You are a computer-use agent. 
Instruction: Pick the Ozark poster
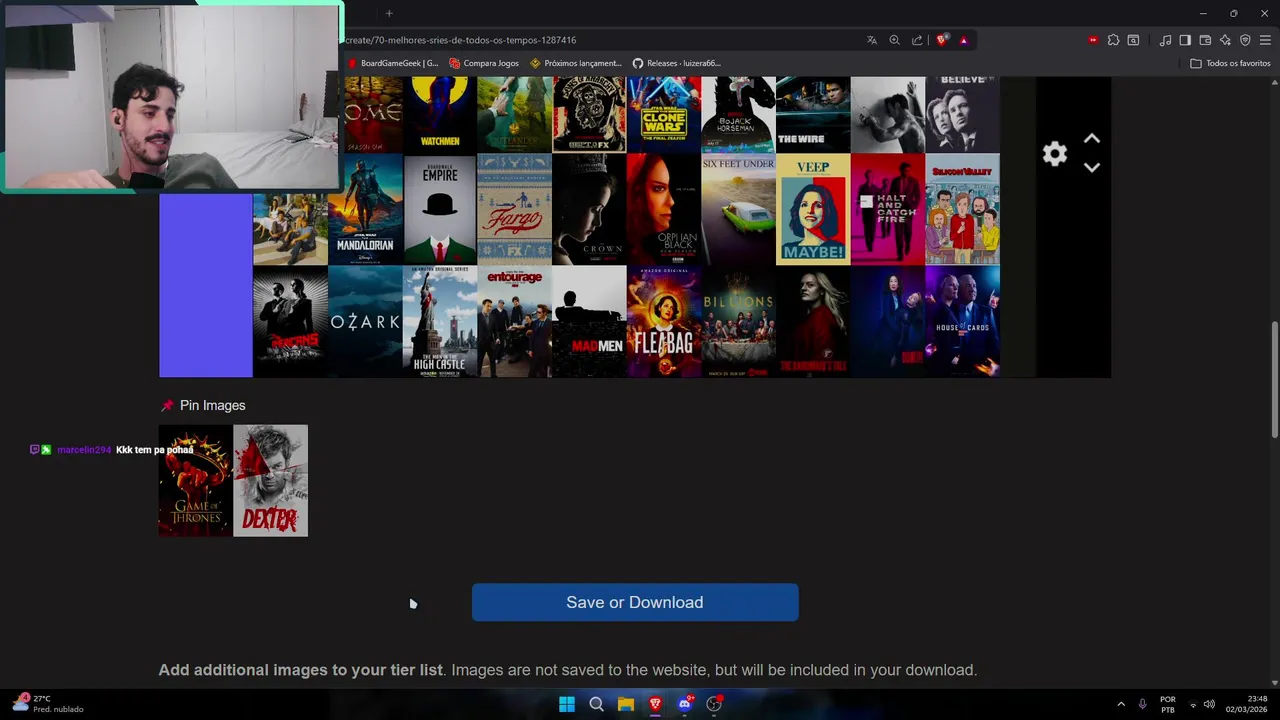click(x=365, y=321)
